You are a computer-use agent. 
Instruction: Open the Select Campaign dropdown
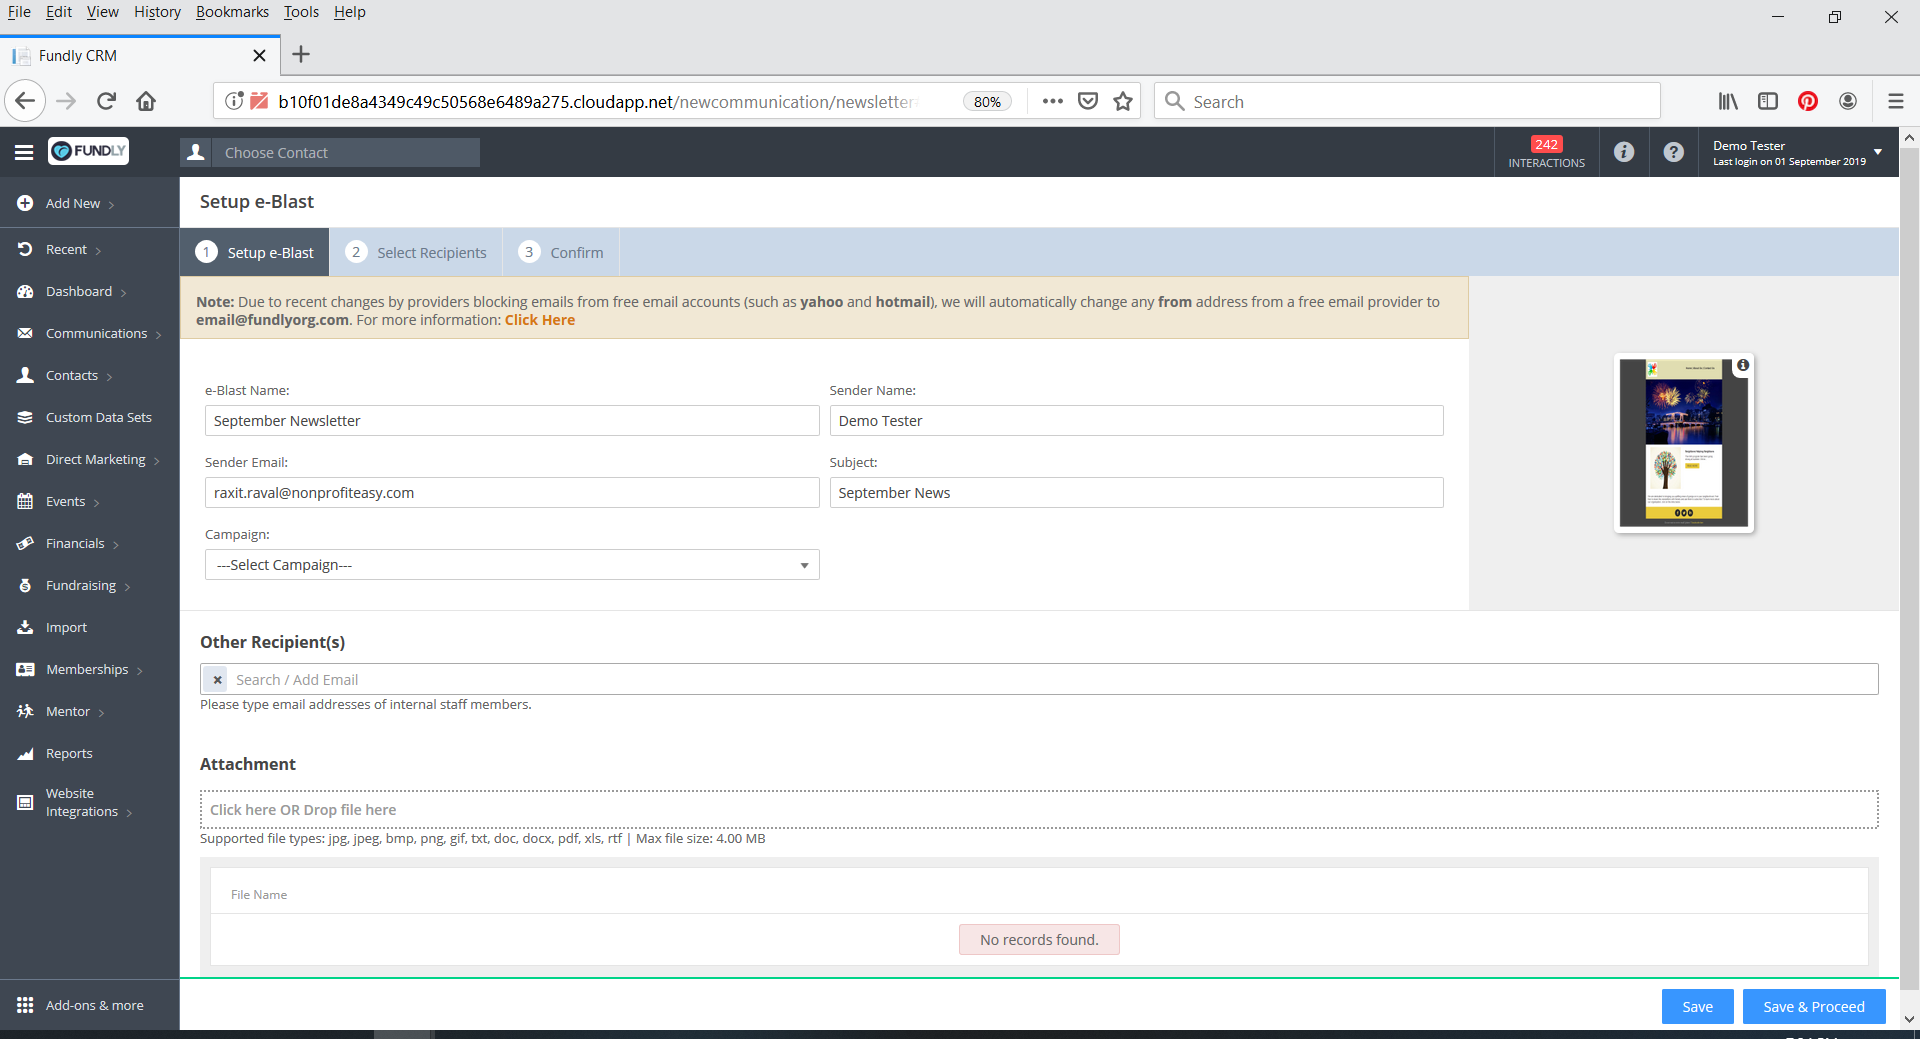coord(511,565)
